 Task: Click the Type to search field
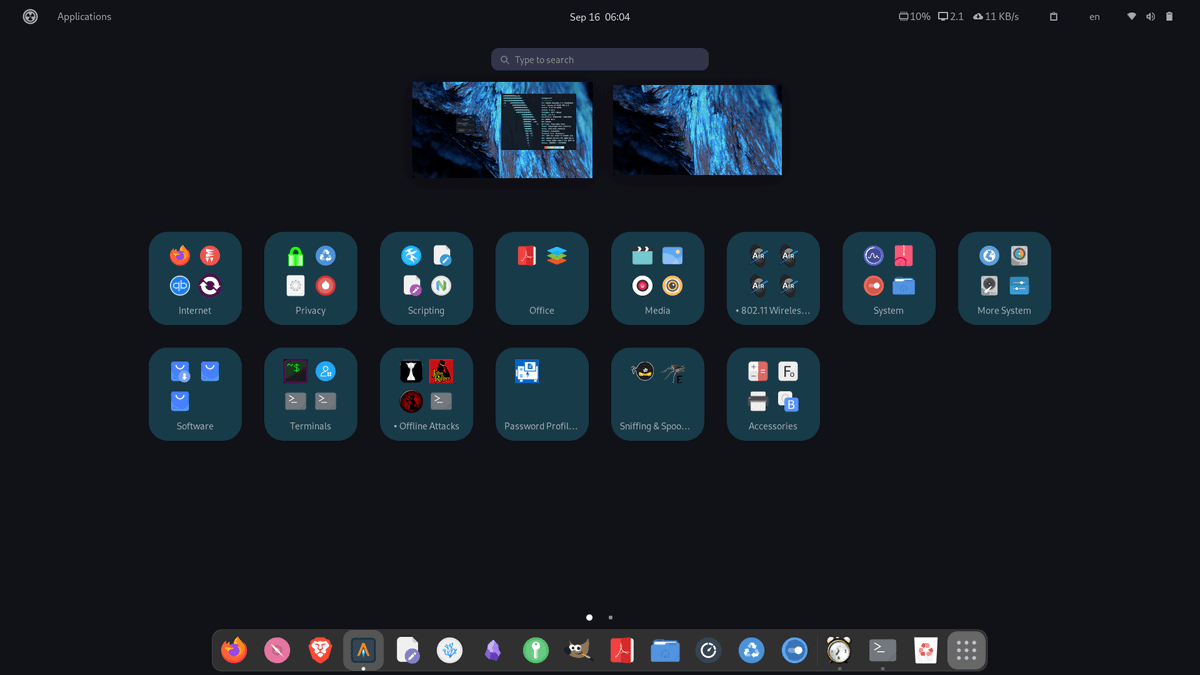tap(600, 60)
